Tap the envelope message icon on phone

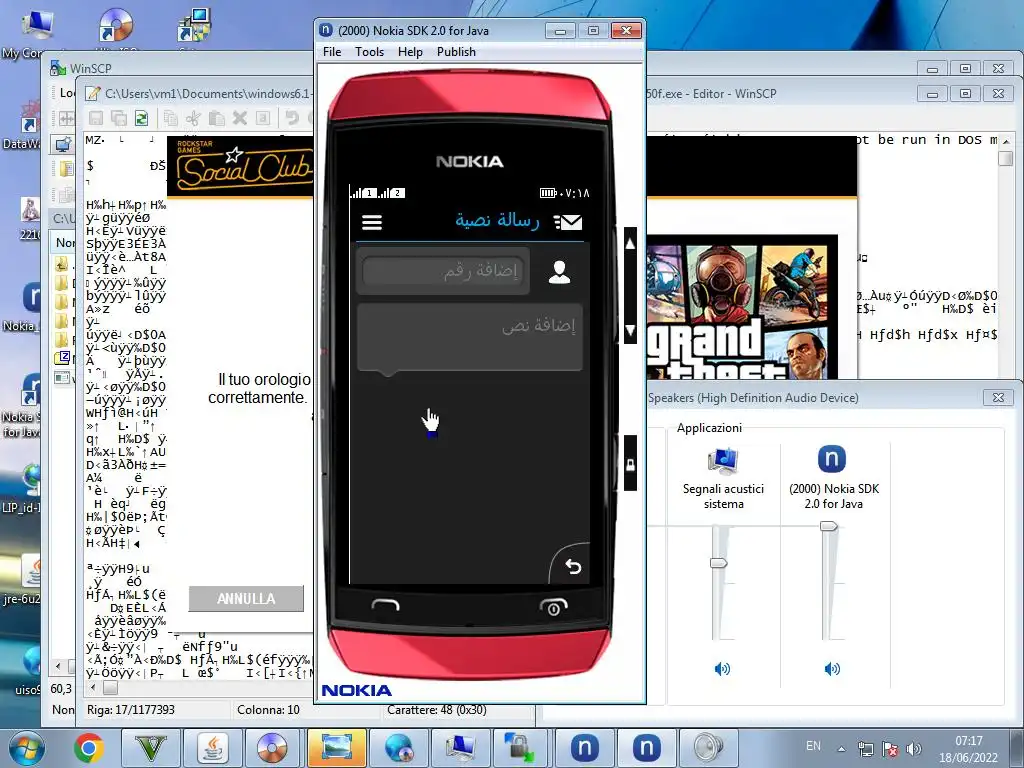point(568,223)
